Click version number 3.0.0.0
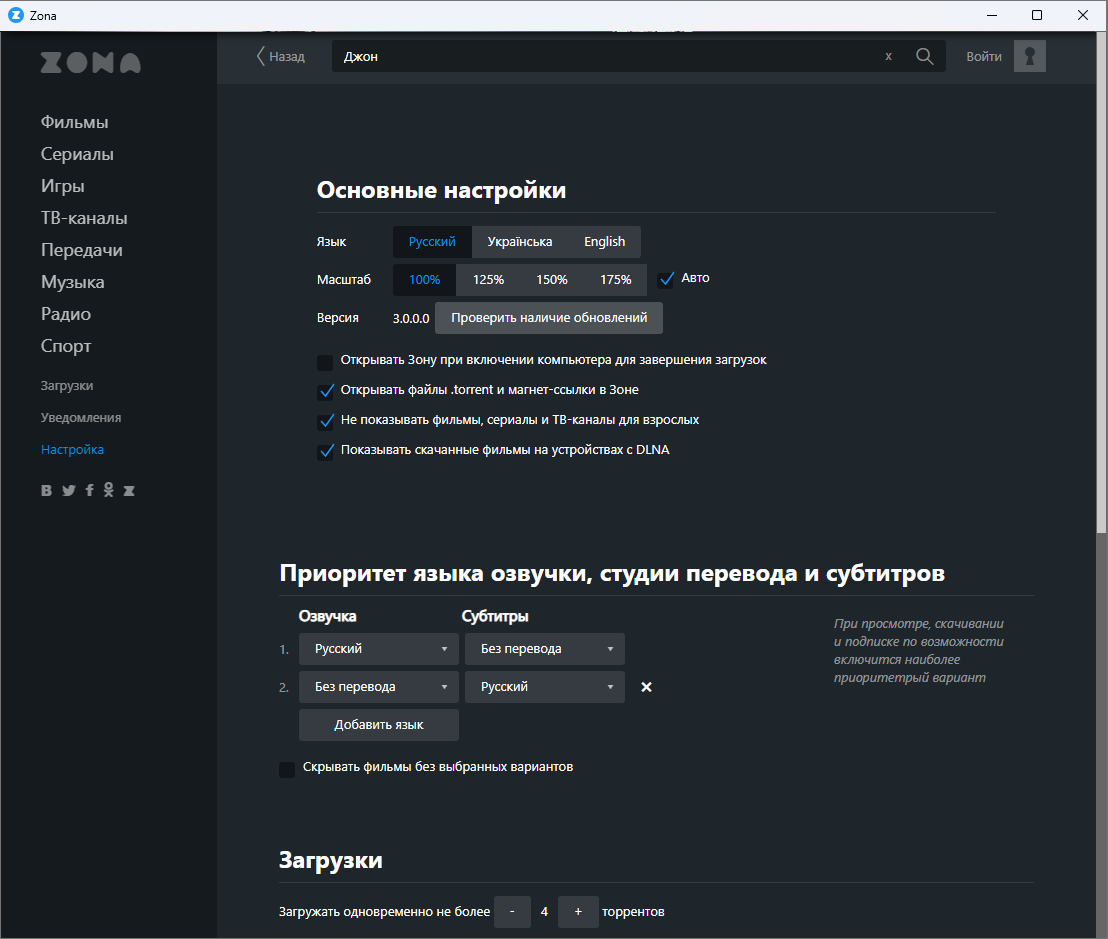Image resolution: width=1108 pixels, height=939 pixels. click(411, 319)
